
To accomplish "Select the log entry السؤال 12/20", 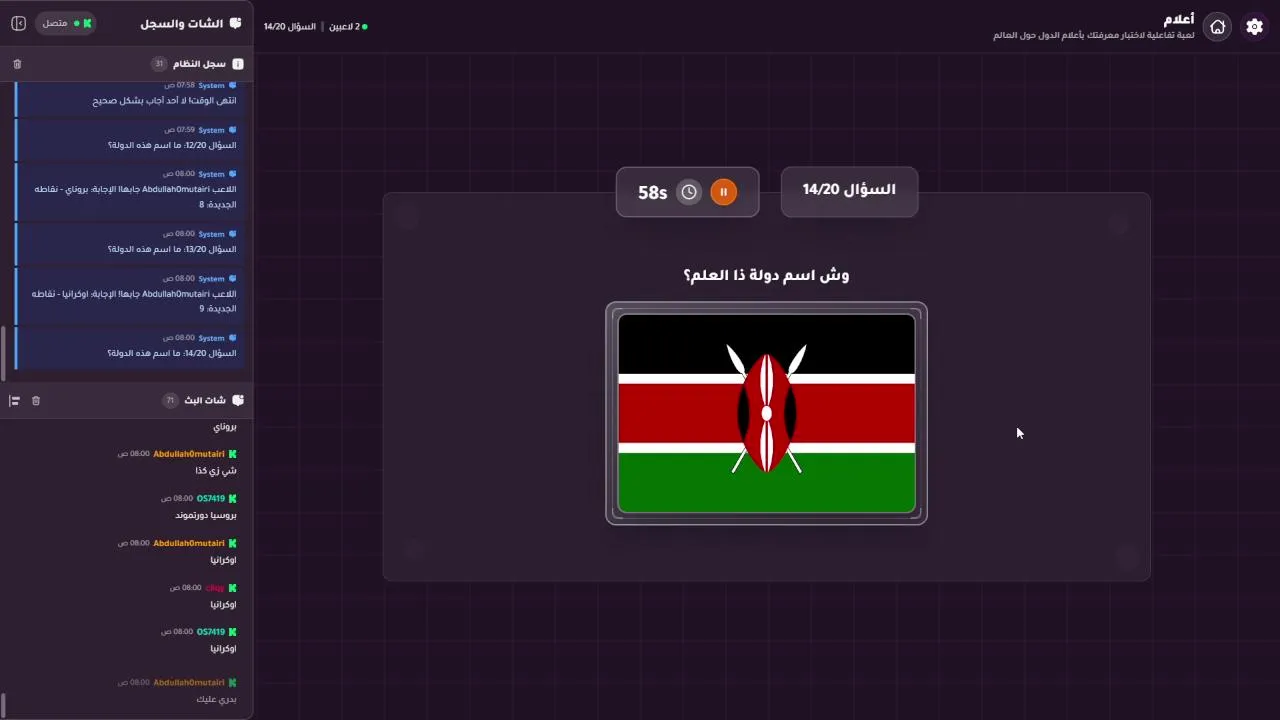I will [x=127, y=138].
